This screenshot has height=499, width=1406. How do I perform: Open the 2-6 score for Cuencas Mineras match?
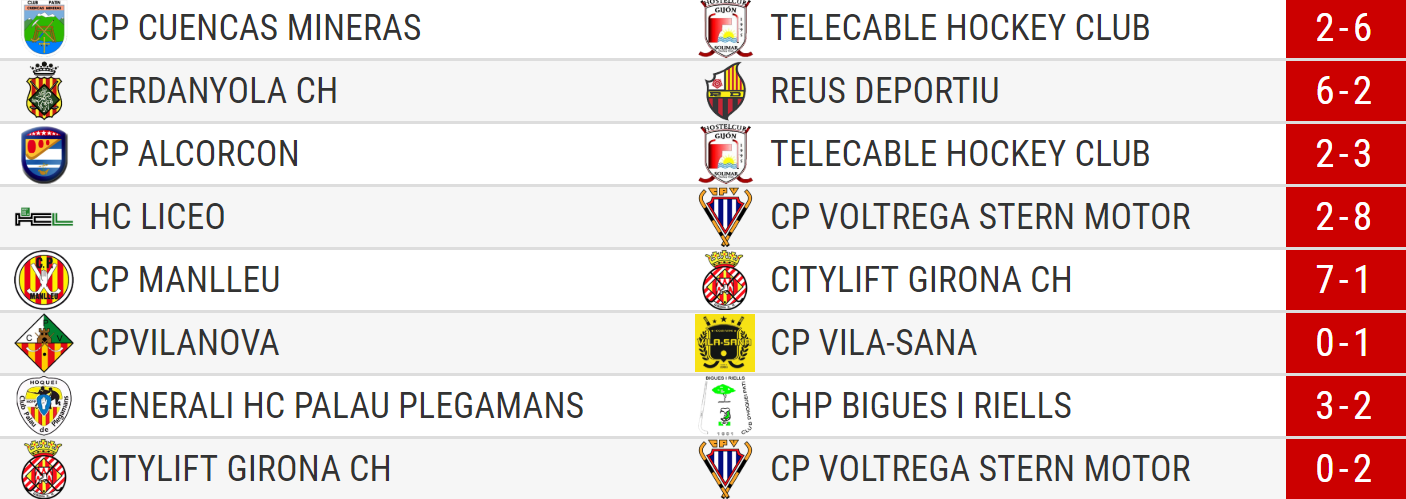[x=1343, y=28]
